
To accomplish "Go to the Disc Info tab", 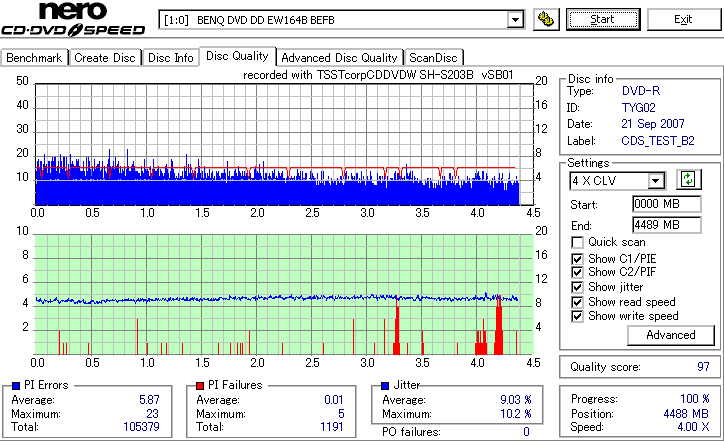I will (170, 58).
